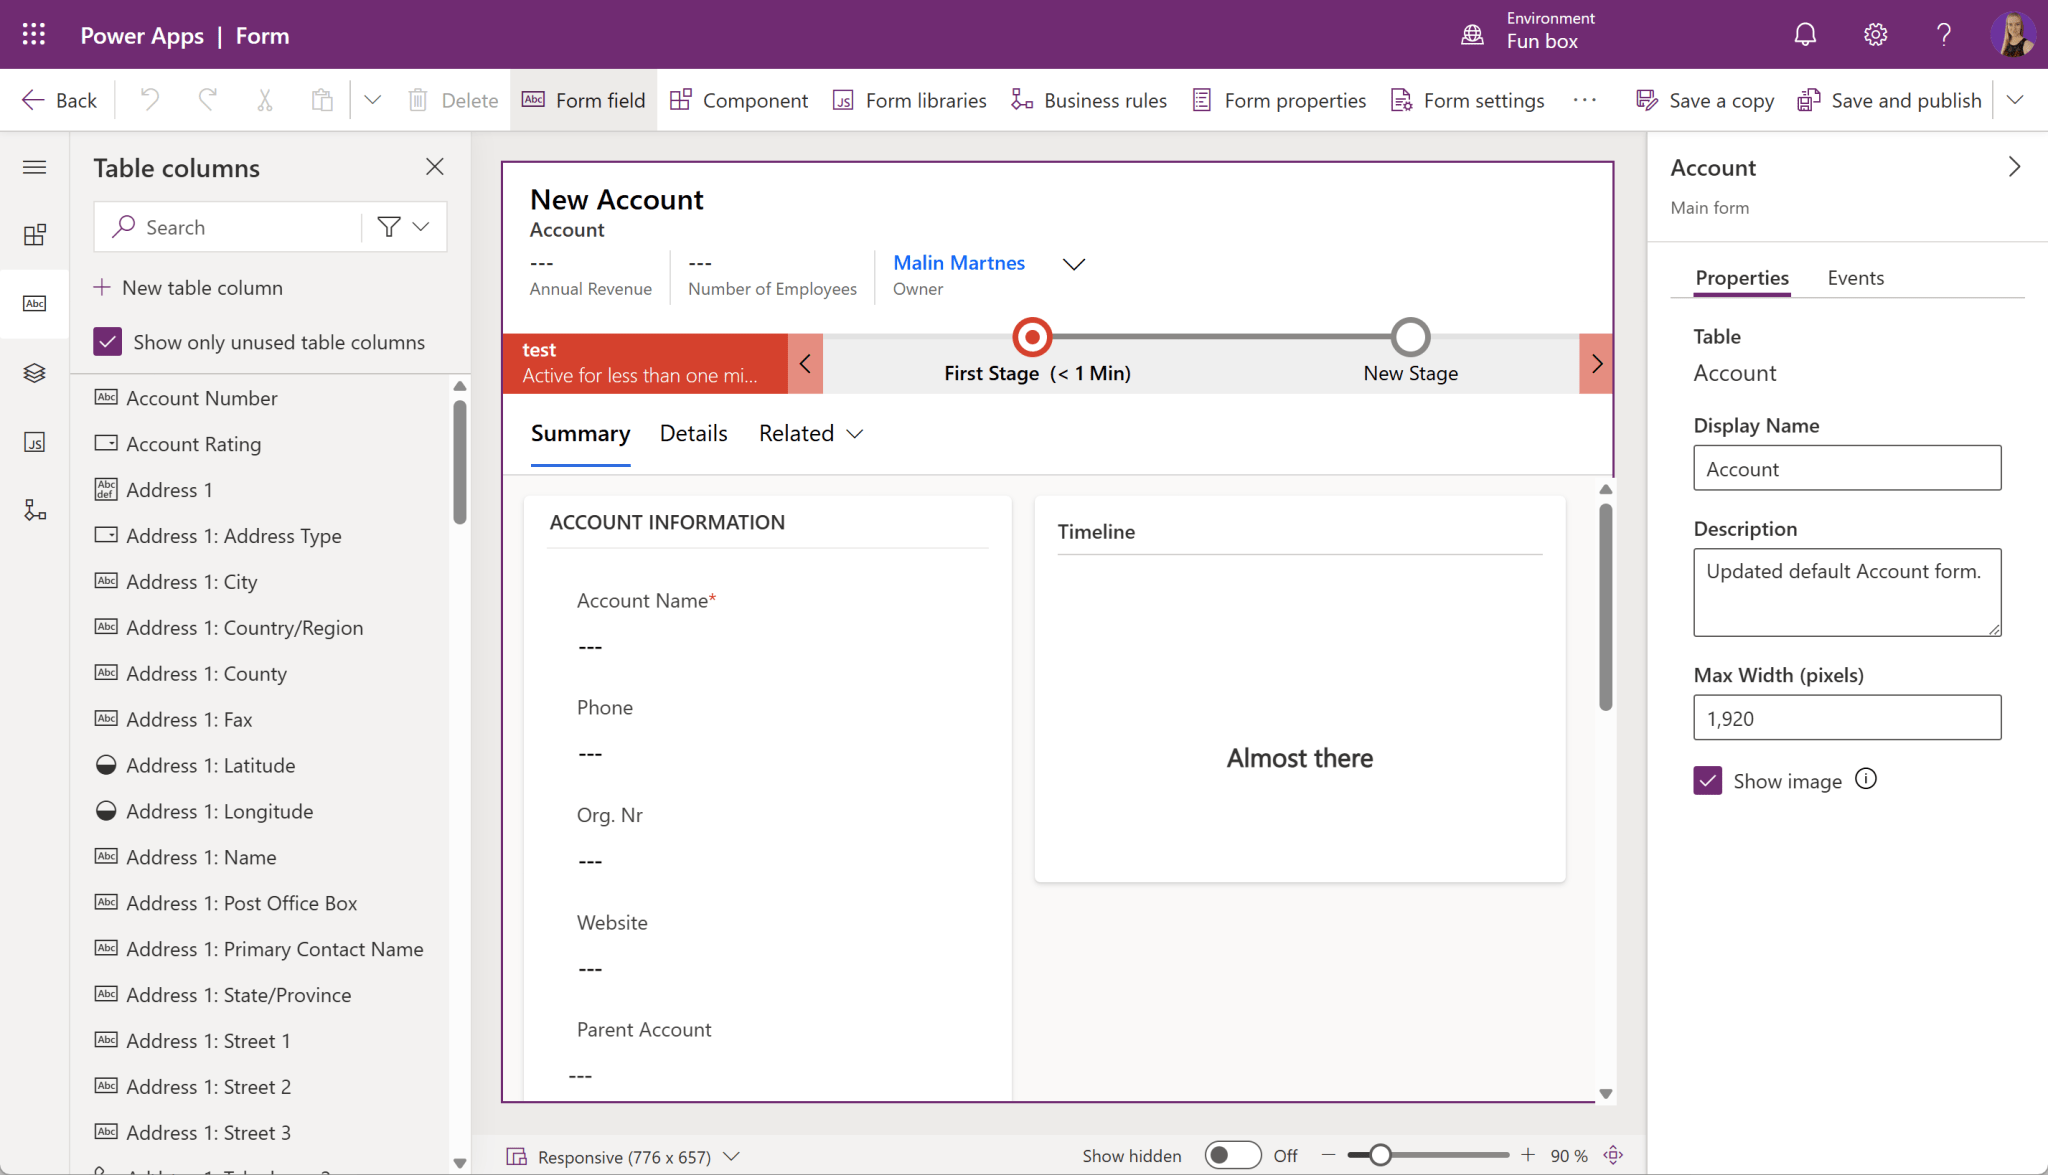Expand the header fields chevron
The width and height of the screenshot is (2048, 1175).
pos(1074,264)
